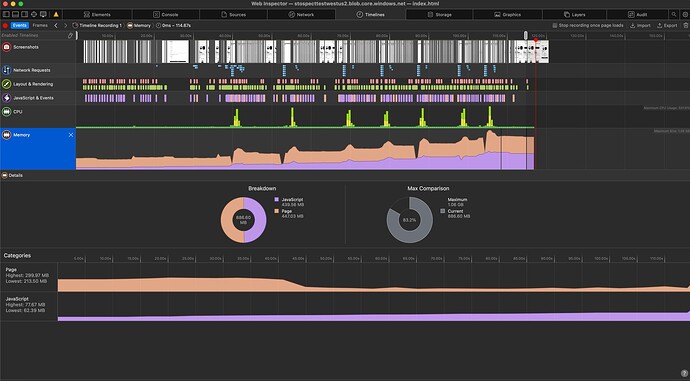Select the JavaScript & Events timeline icon
The width and height of the screenshot is (690, 381).
pyautogui.click(x=7, y=98)
